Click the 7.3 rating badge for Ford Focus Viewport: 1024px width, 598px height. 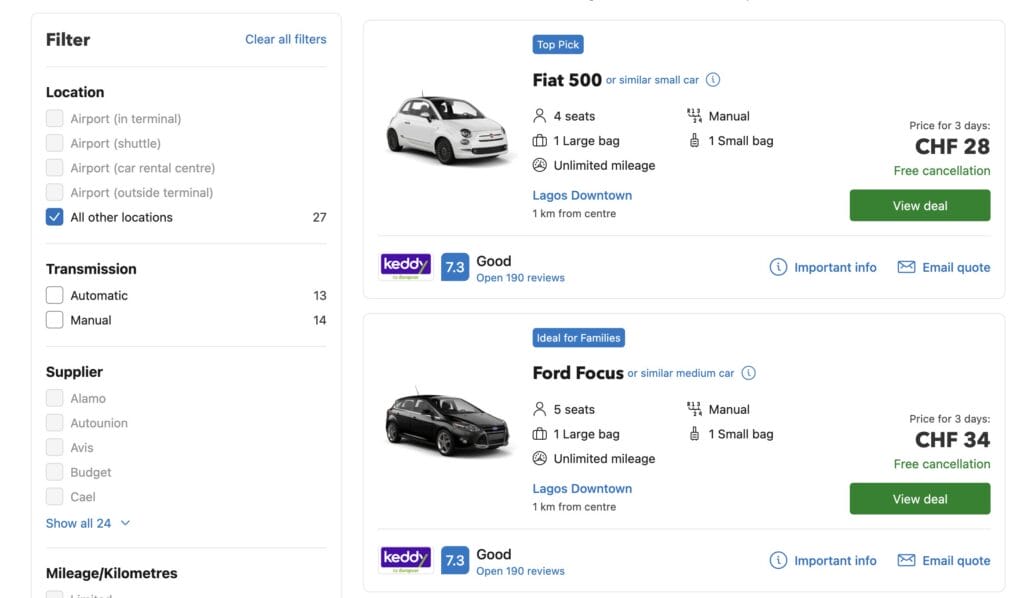click(455, 560)
